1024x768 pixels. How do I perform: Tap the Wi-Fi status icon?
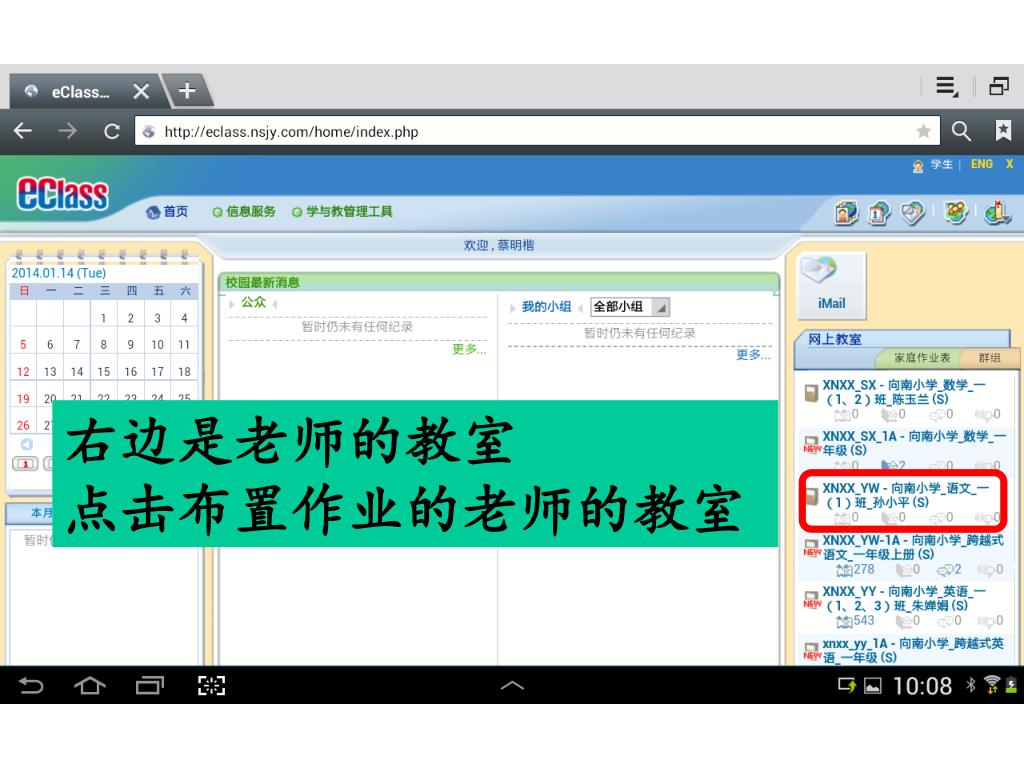click(x=992, y=684)
